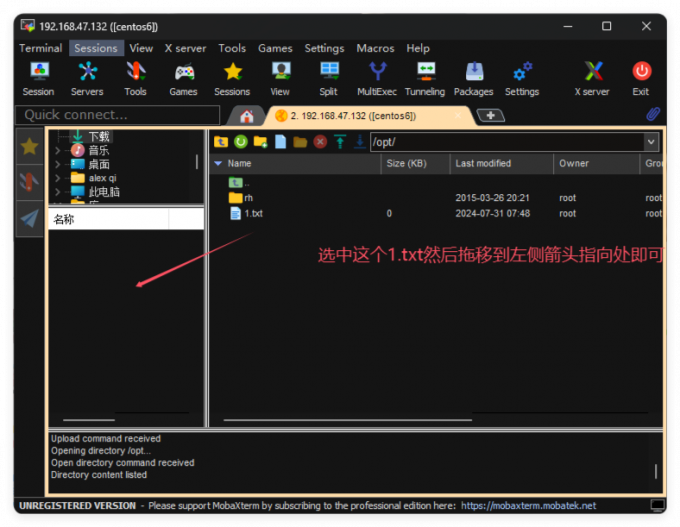680x527 pixels.
Task: Open the Packages toolbar icon
Action: [x=474, y=79]
